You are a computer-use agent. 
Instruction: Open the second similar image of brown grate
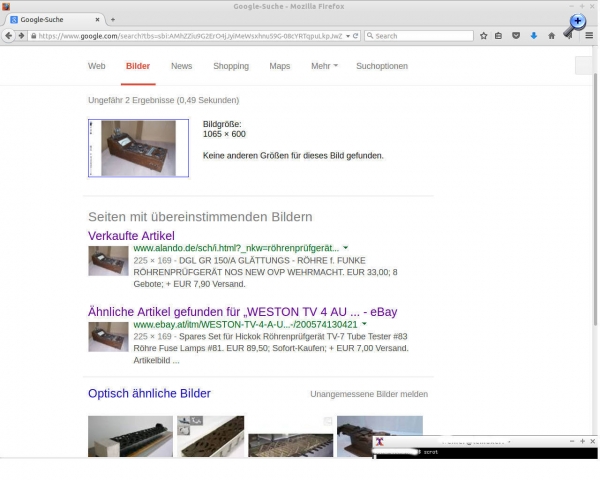pos(210,436)
